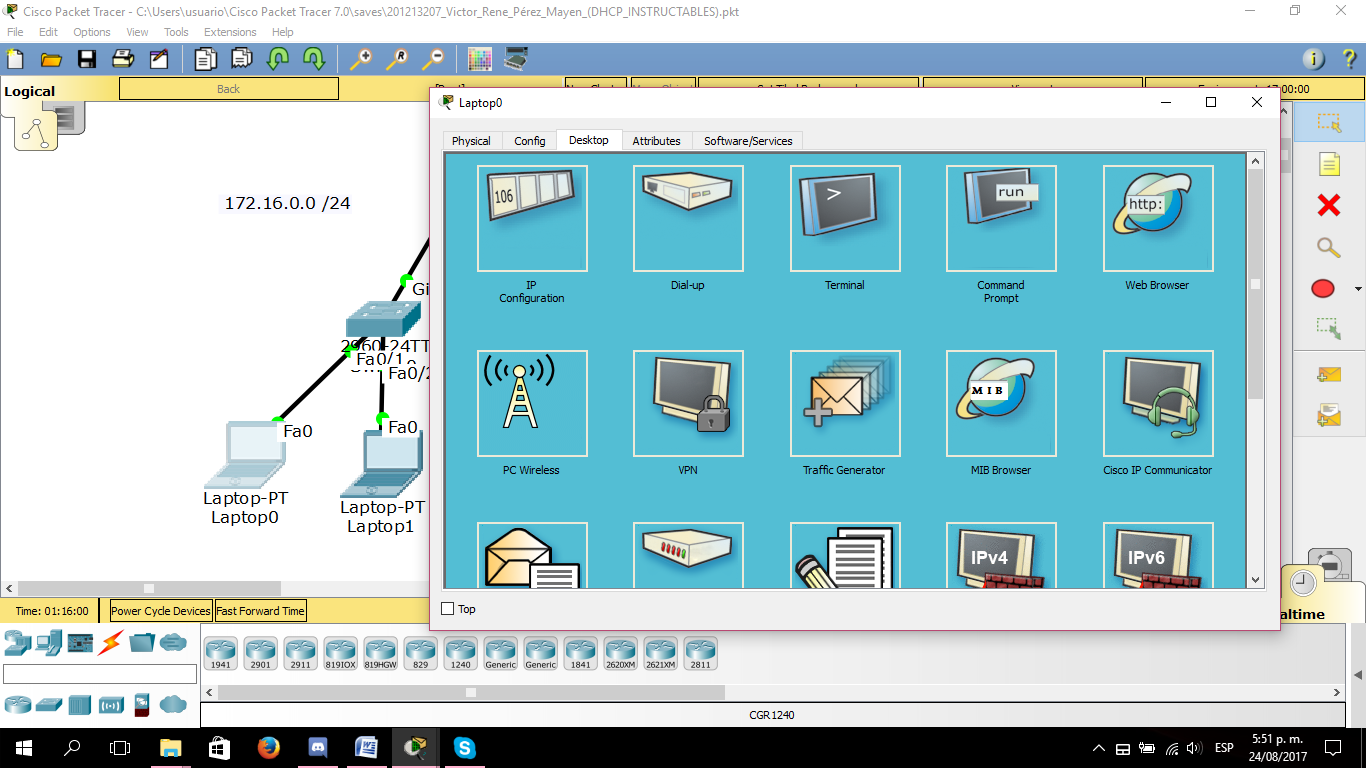
Task: Open Cisco IP Communicator icon
Action: click(1158, 403)
